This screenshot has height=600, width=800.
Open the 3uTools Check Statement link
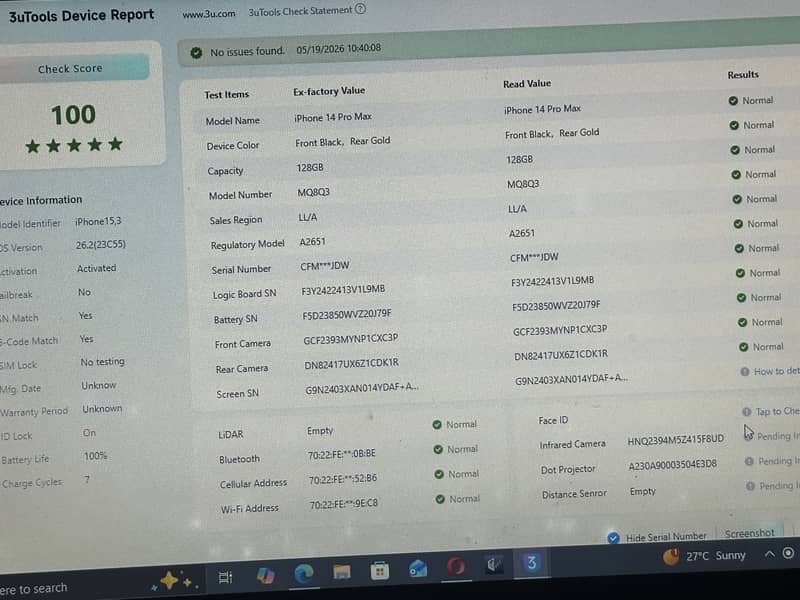coord(300,11)
